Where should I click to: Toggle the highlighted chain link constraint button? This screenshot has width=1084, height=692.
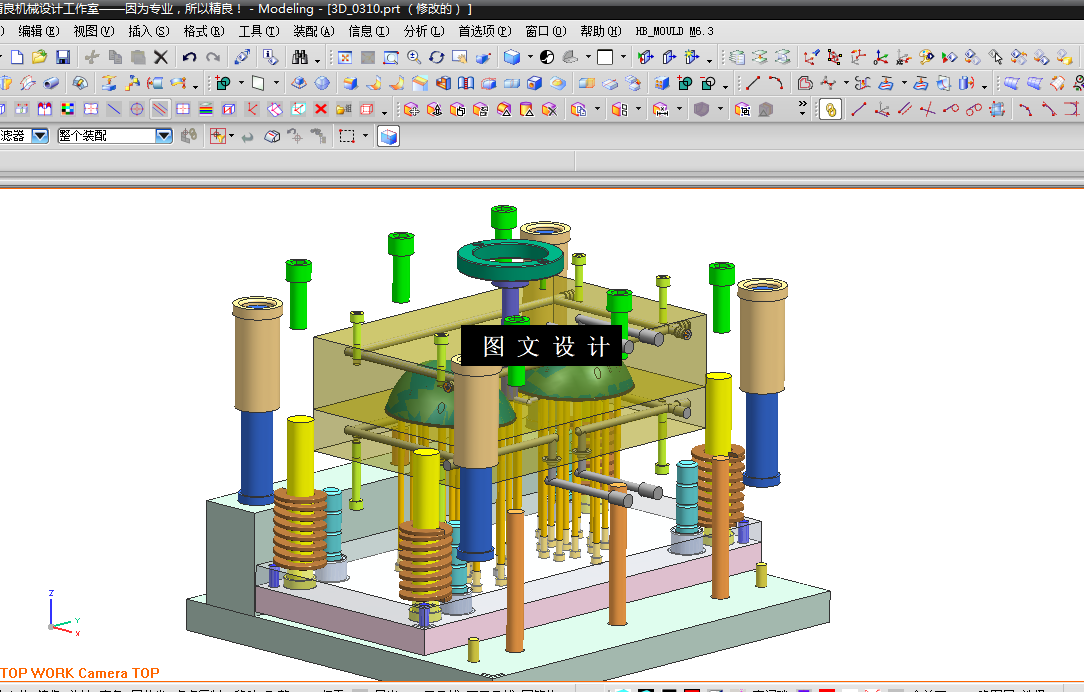[x=830, y=109]
